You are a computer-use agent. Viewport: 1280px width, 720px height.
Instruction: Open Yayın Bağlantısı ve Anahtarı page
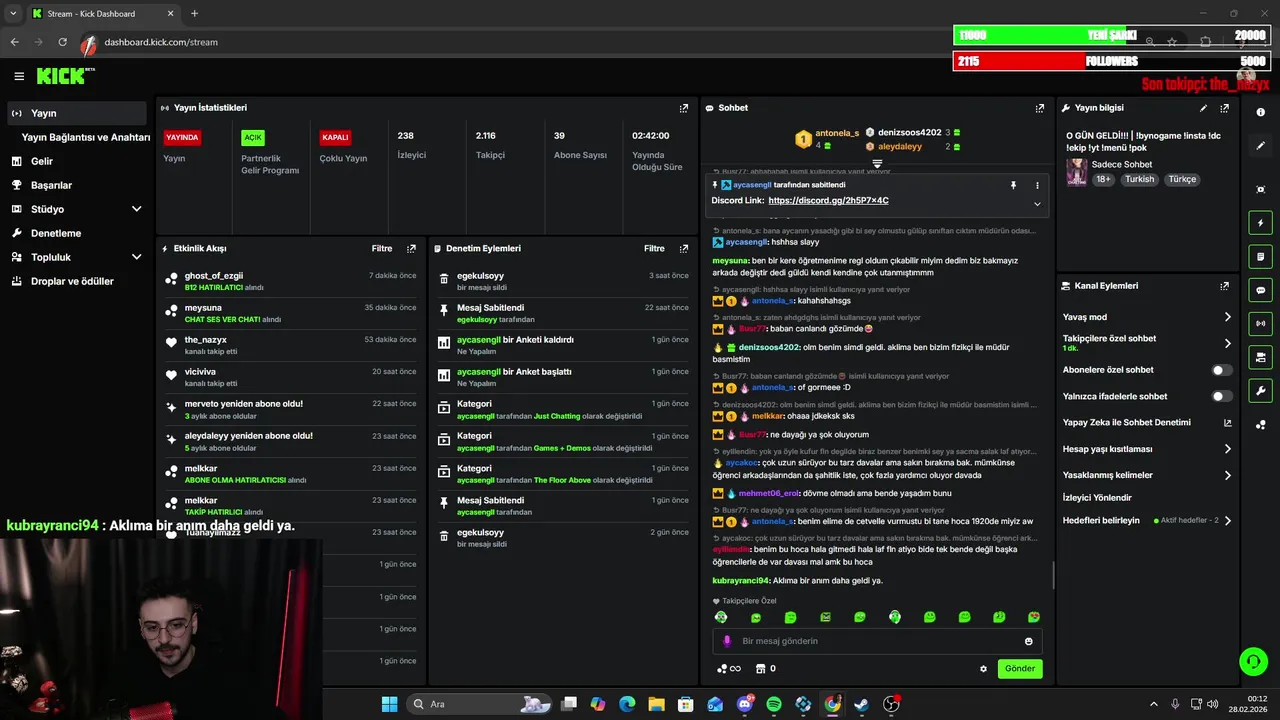point(86,137)
